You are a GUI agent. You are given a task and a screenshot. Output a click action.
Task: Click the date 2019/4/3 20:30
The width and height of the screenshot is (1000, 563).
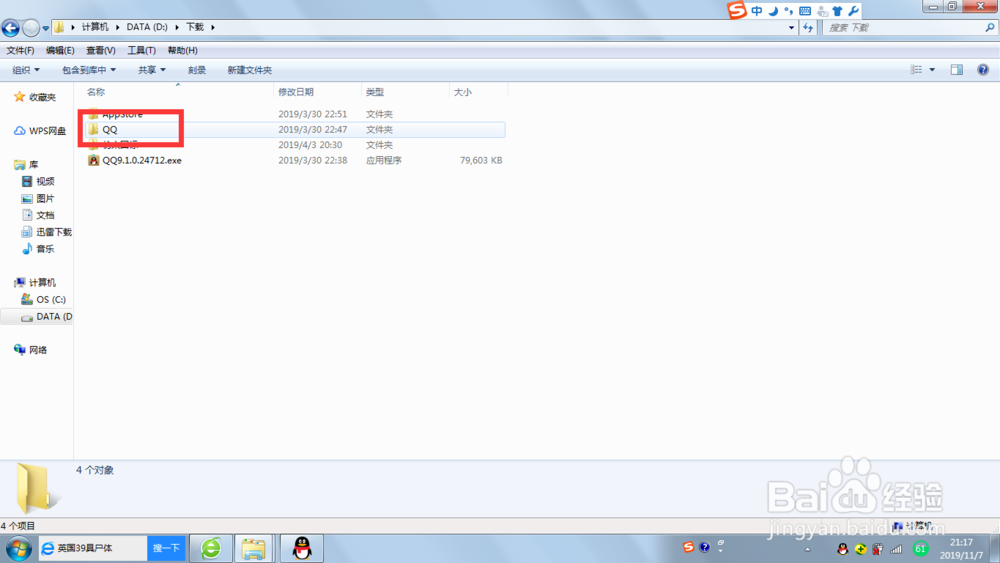(x=310, y=145)
